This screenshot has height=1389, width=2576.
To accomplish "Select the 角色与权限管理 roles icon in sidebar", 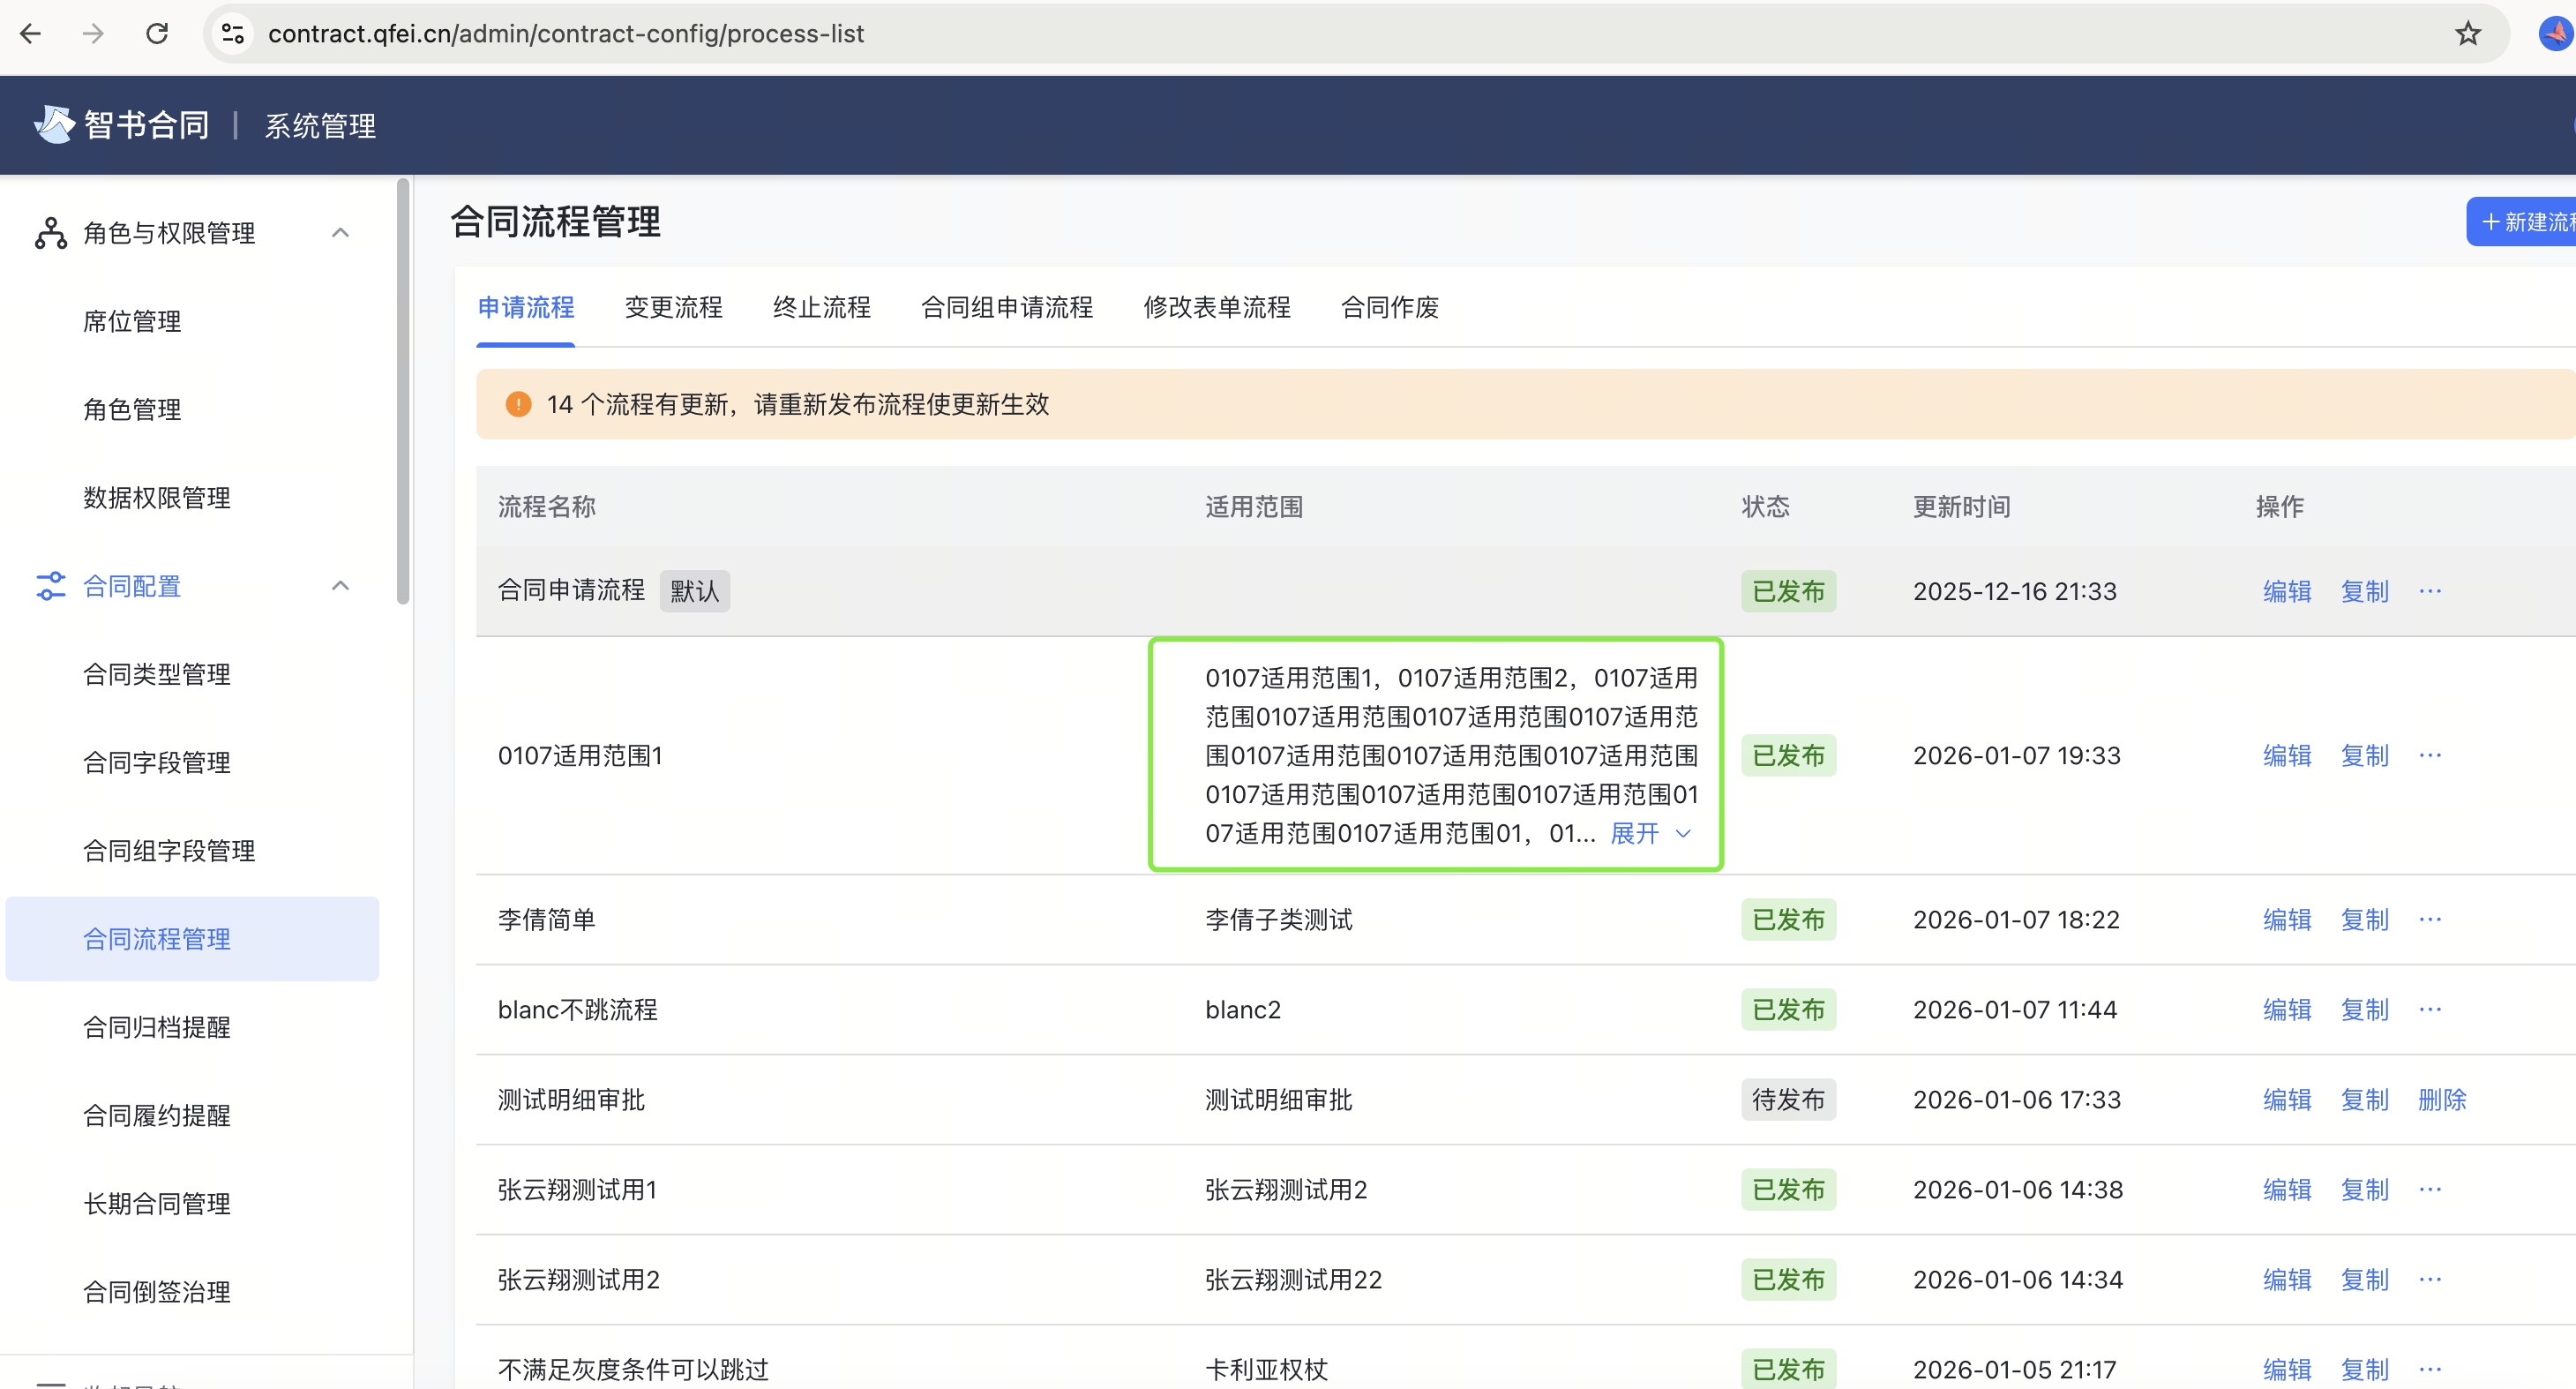I will (50, 232).
